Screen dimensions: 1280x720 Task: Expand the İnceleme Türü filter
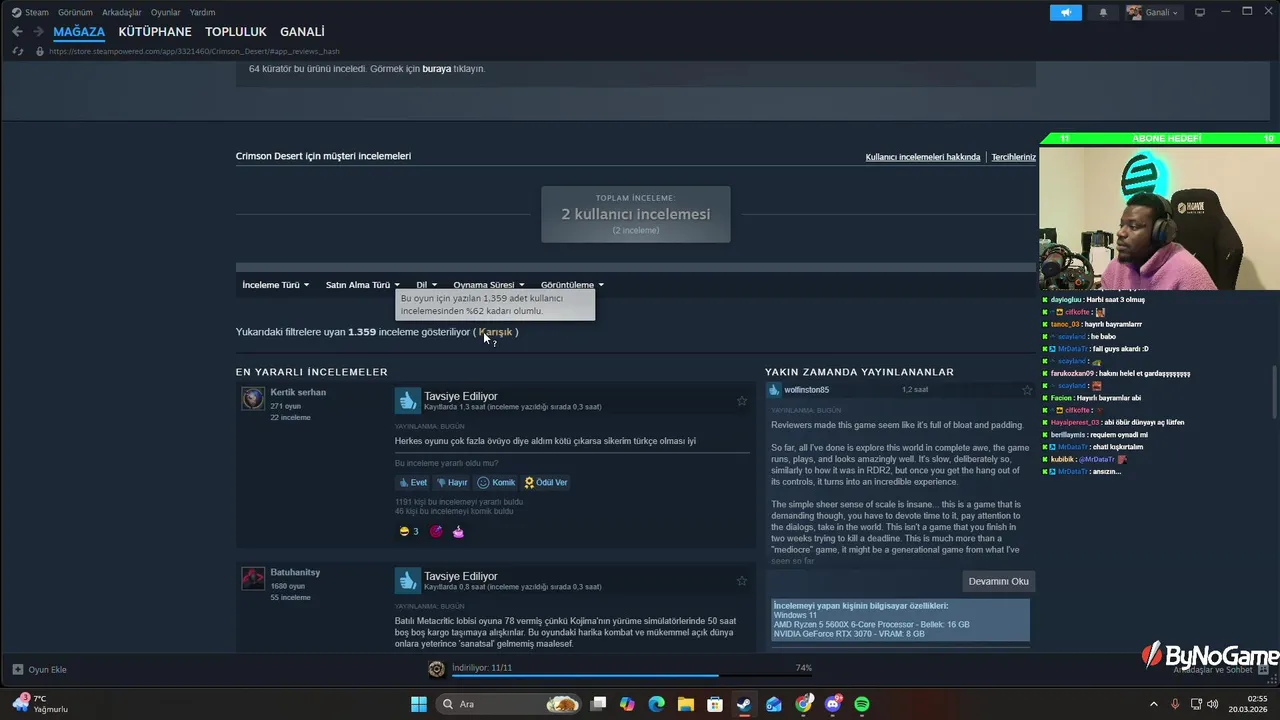275,285
